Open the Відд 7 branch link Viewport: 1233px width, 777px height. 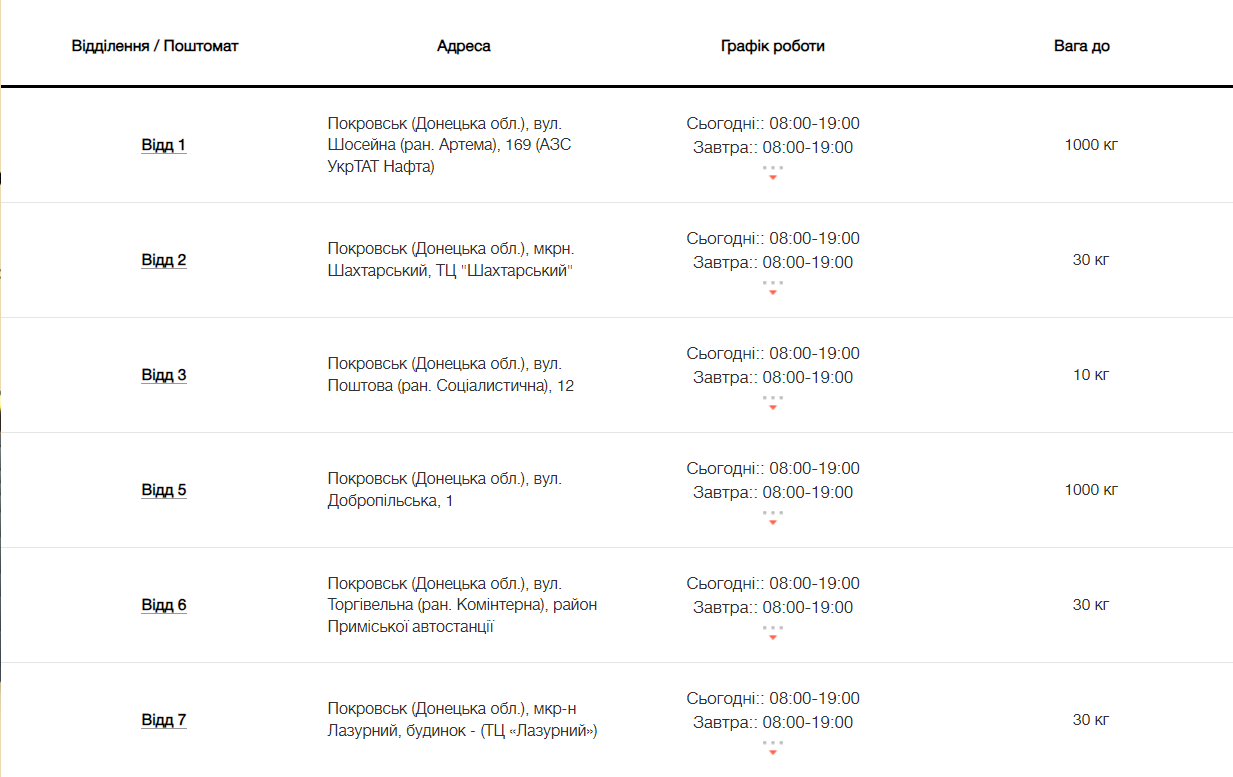click(163, 720)
